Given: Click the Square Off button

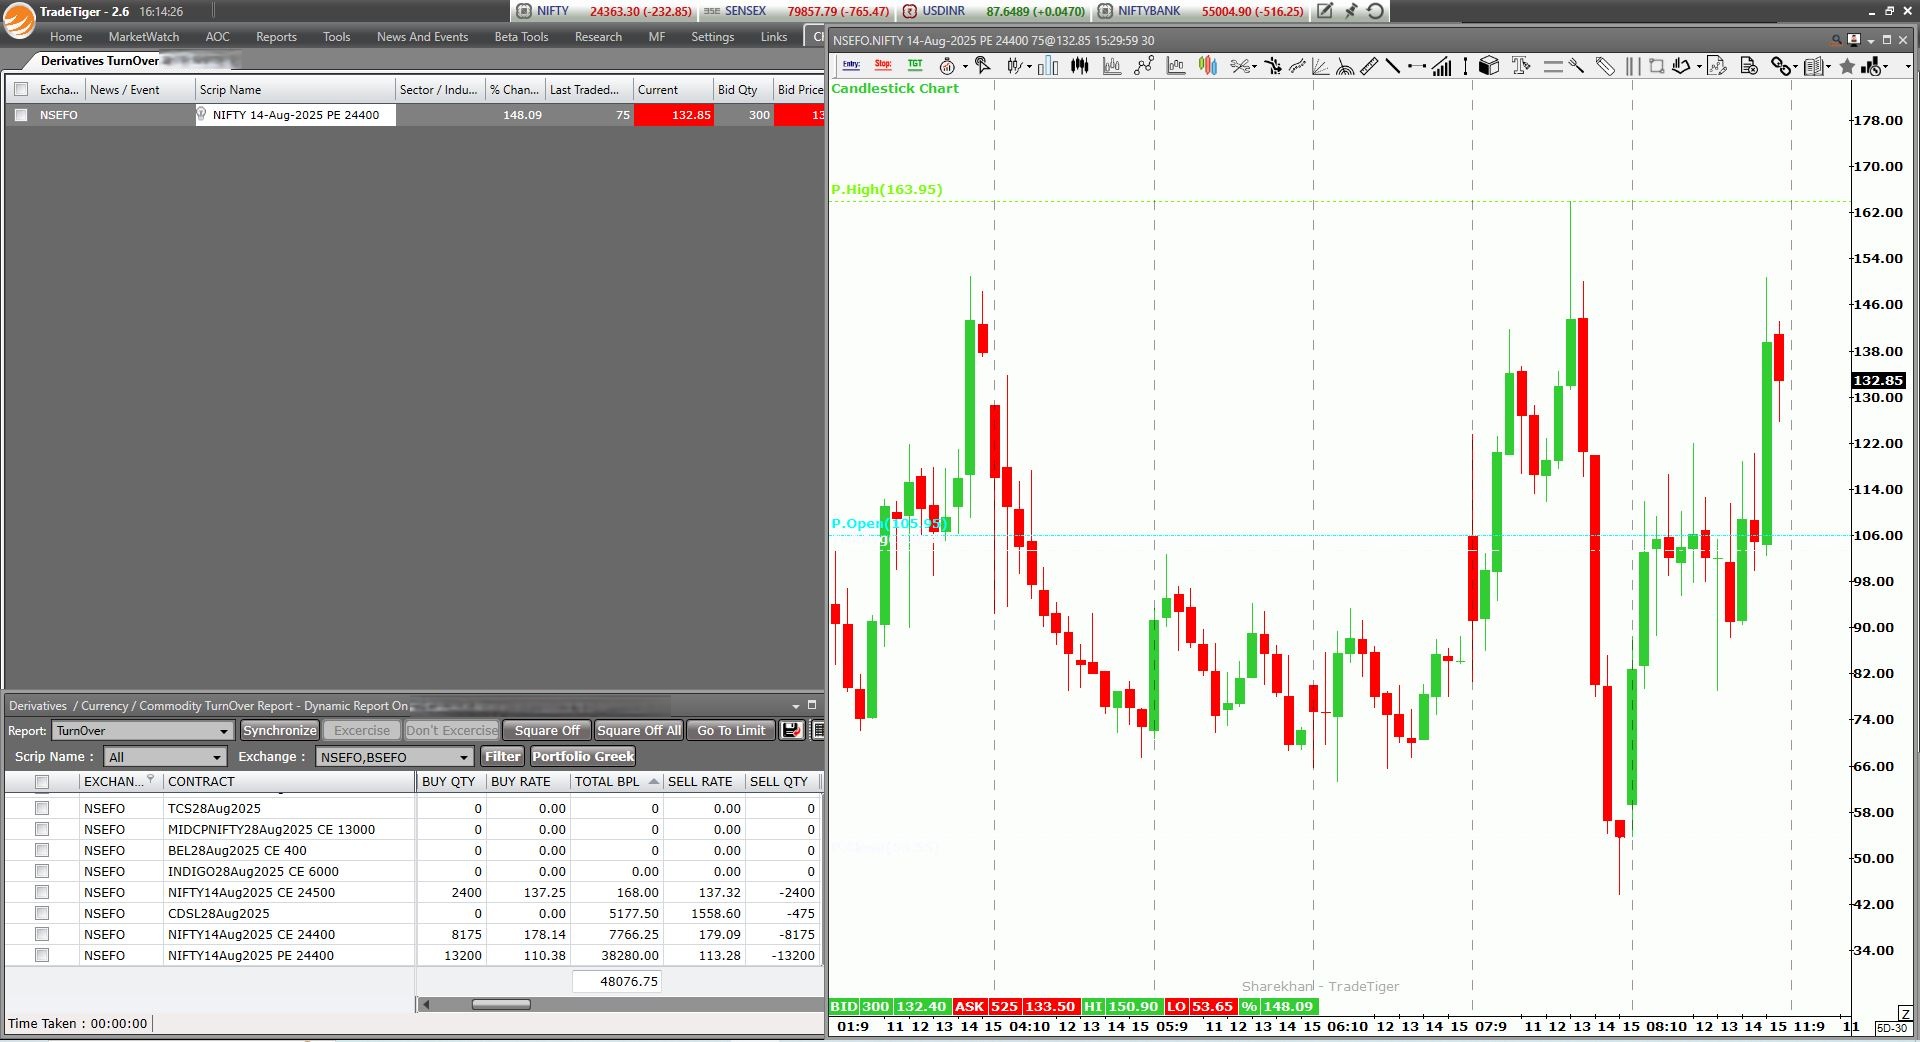Looking at the screenshot, I should 547,731.
